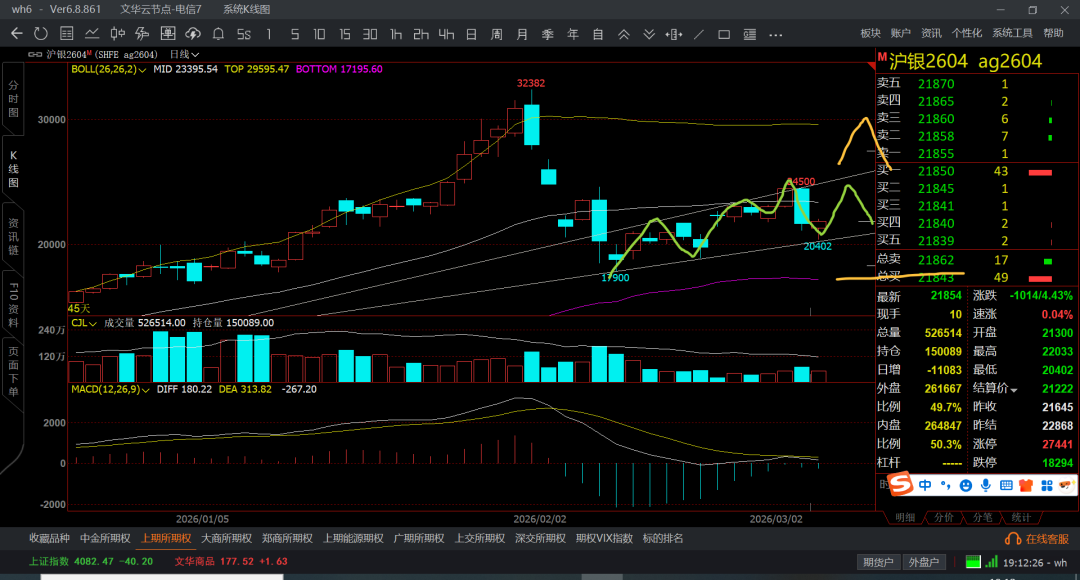Click the 期货户 account button
The width and height of the screenshot is (1080, 580).
tap(878, 562)
